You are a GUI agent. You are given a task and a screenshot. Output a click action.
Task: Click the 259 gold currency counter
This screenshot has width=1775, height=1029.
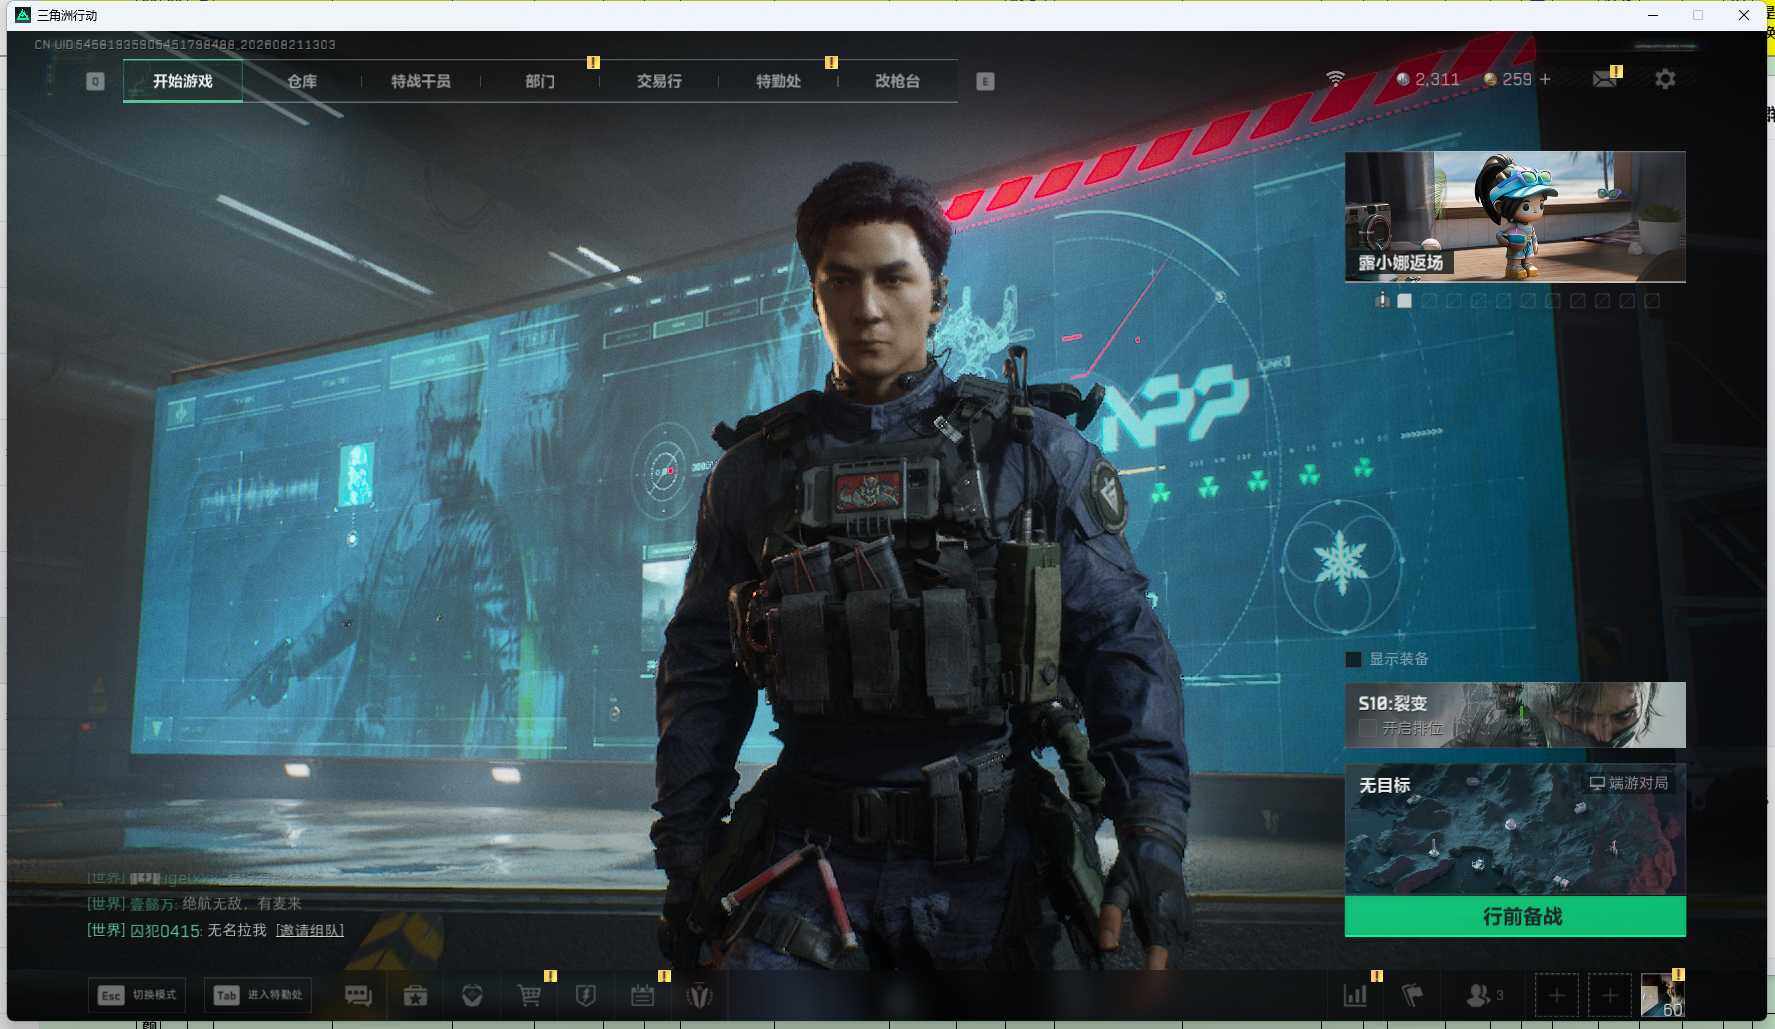point(1507,79)
